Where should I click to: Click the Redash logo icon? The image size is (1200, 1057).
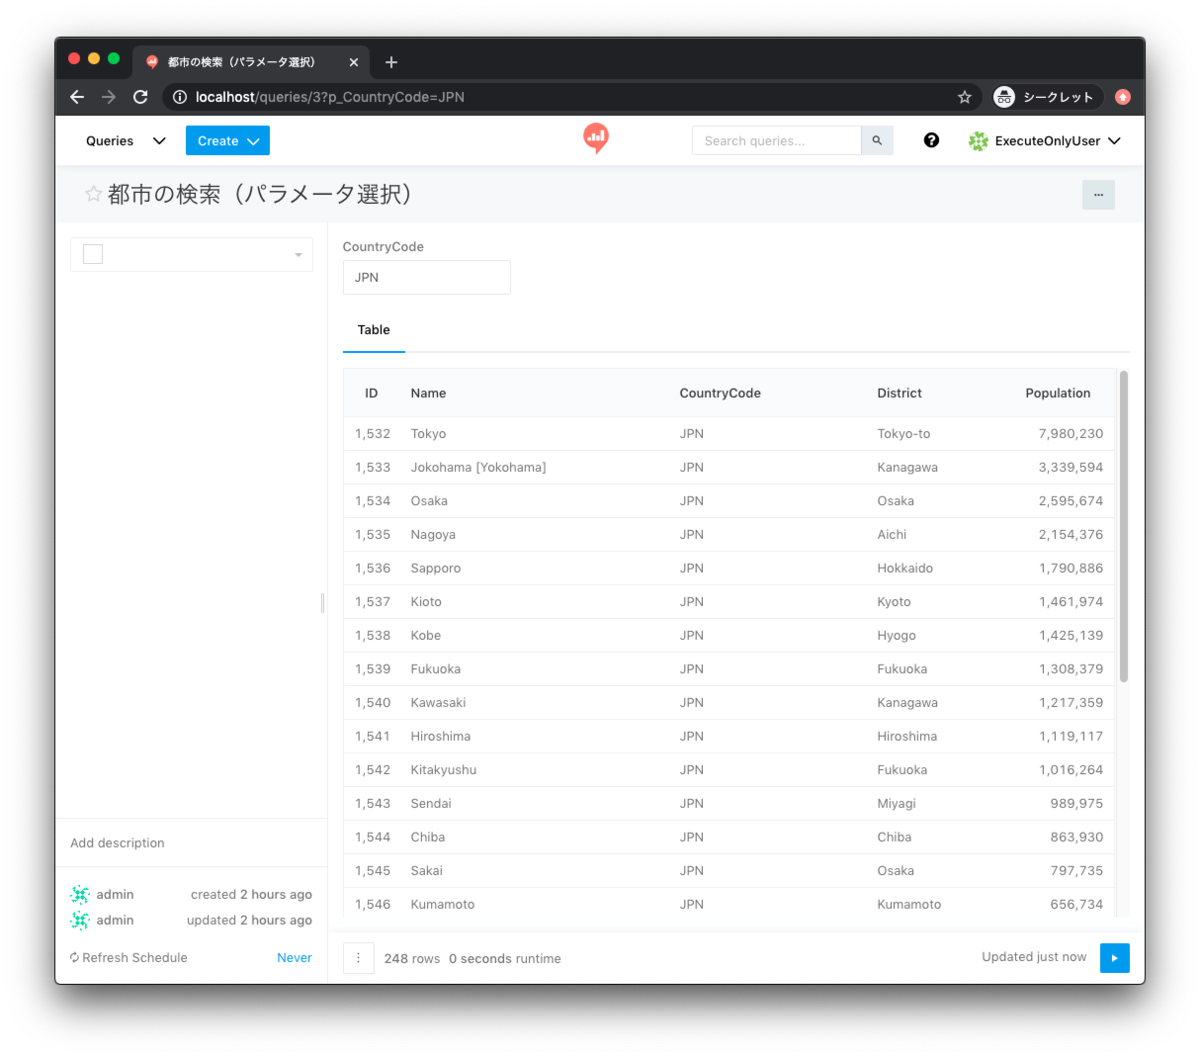(x=596, y=139)
